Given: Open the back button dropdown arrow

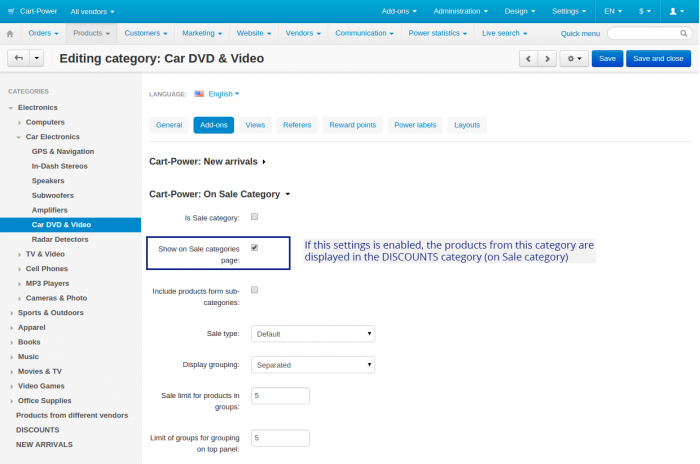Looking at the screenshot, I should (x=37, y=58).
